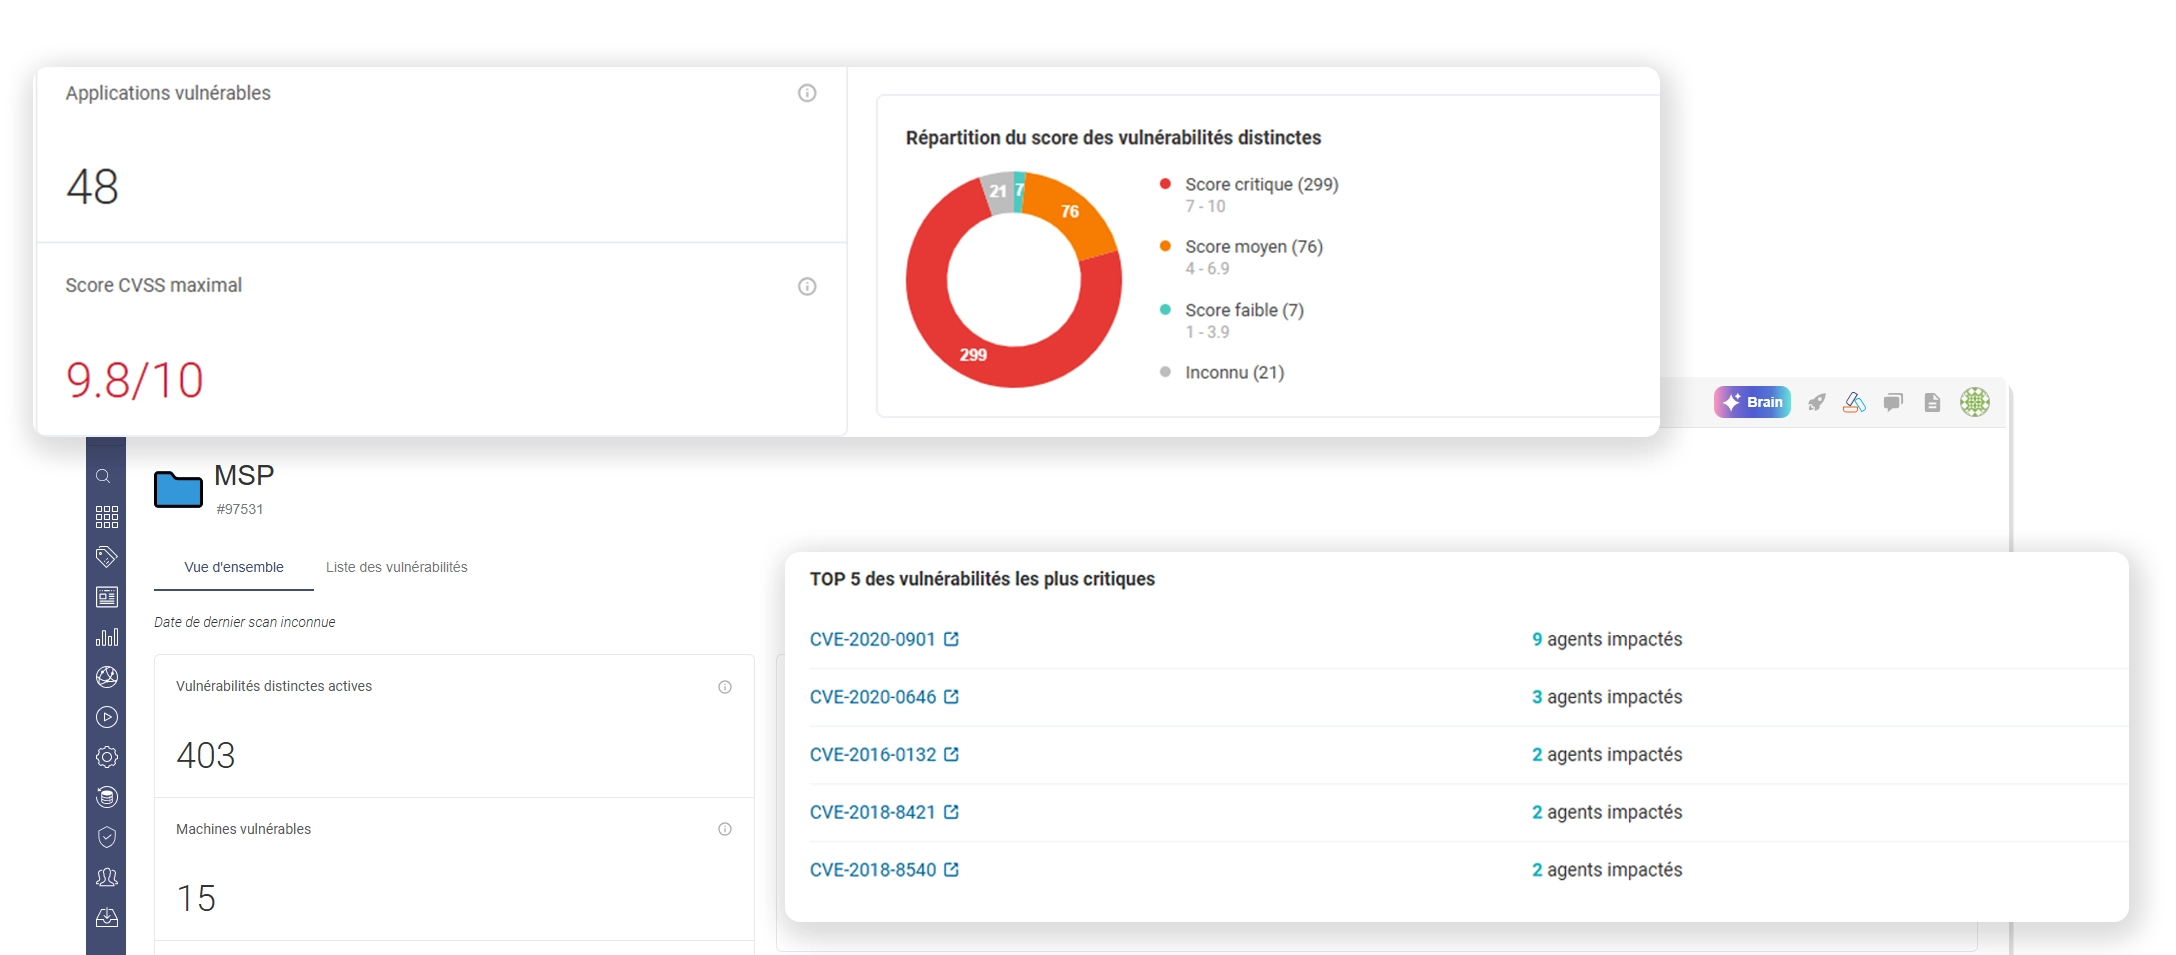Open the settings gear icon in sidebar

coord(107,757)
